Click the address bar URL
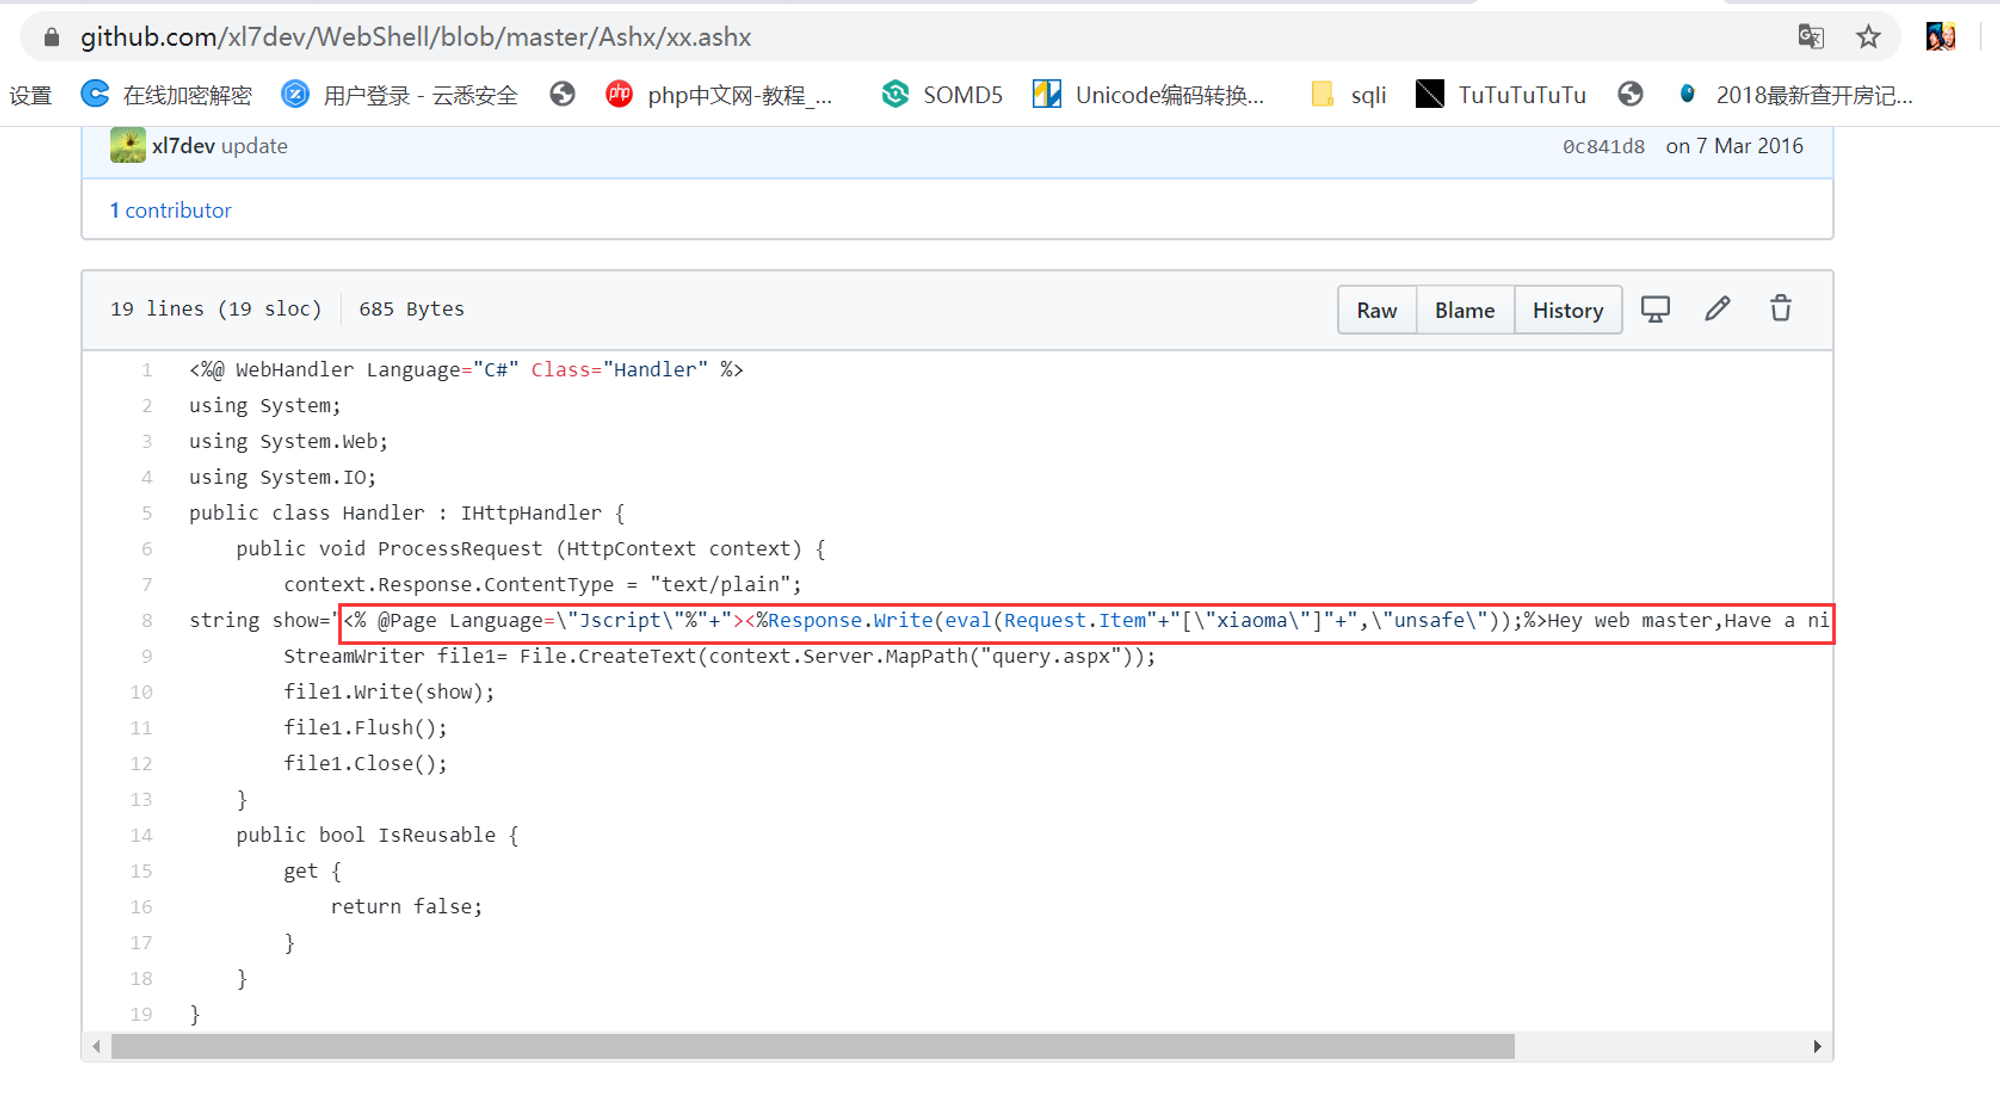 416,38
